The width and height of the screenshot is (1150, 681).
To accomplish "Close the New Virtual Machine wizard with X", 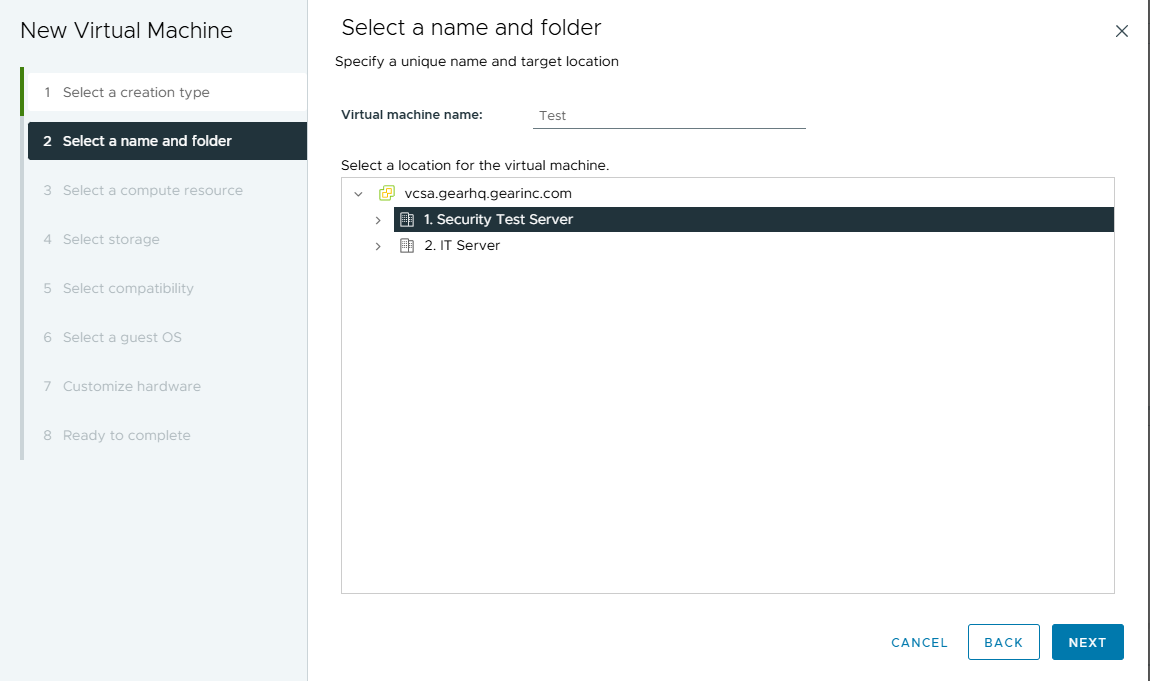I will tap(1121, 31).
